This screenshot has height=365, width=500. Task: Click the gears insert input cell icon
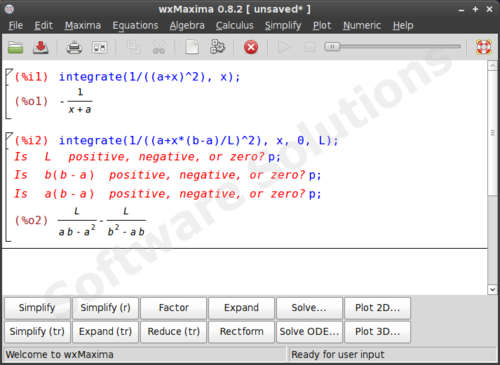[217, 47]
